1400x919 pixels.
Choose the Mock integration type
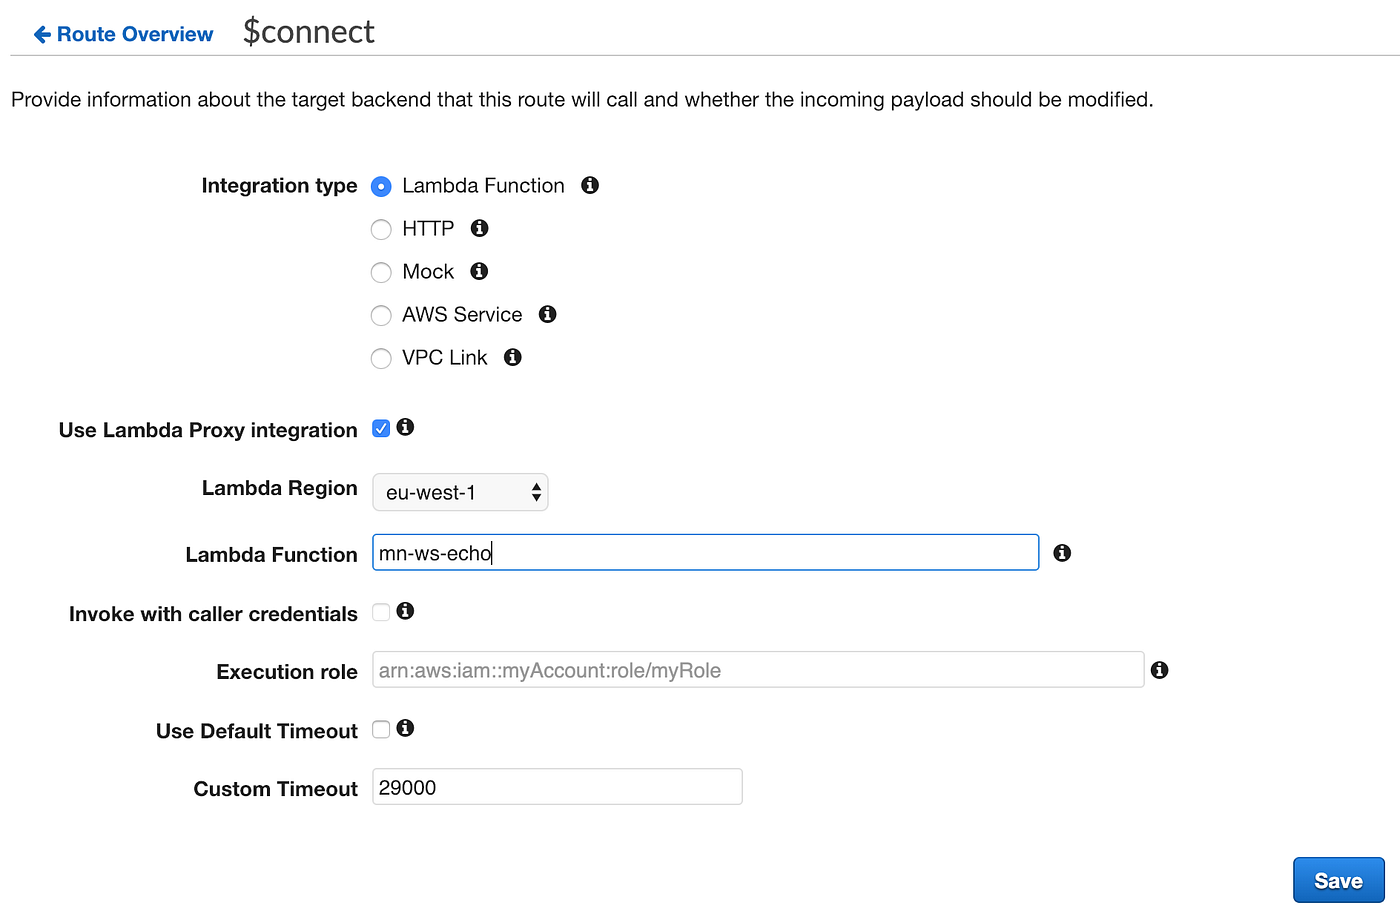pyautogui.click(x=381, y=272)
